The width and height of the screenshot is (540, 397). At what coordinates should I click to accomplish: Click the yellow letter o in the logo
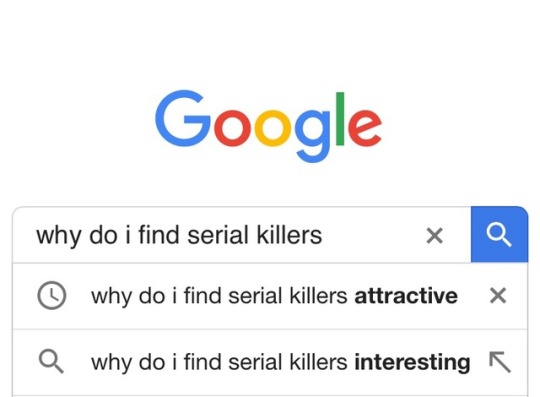272,127
